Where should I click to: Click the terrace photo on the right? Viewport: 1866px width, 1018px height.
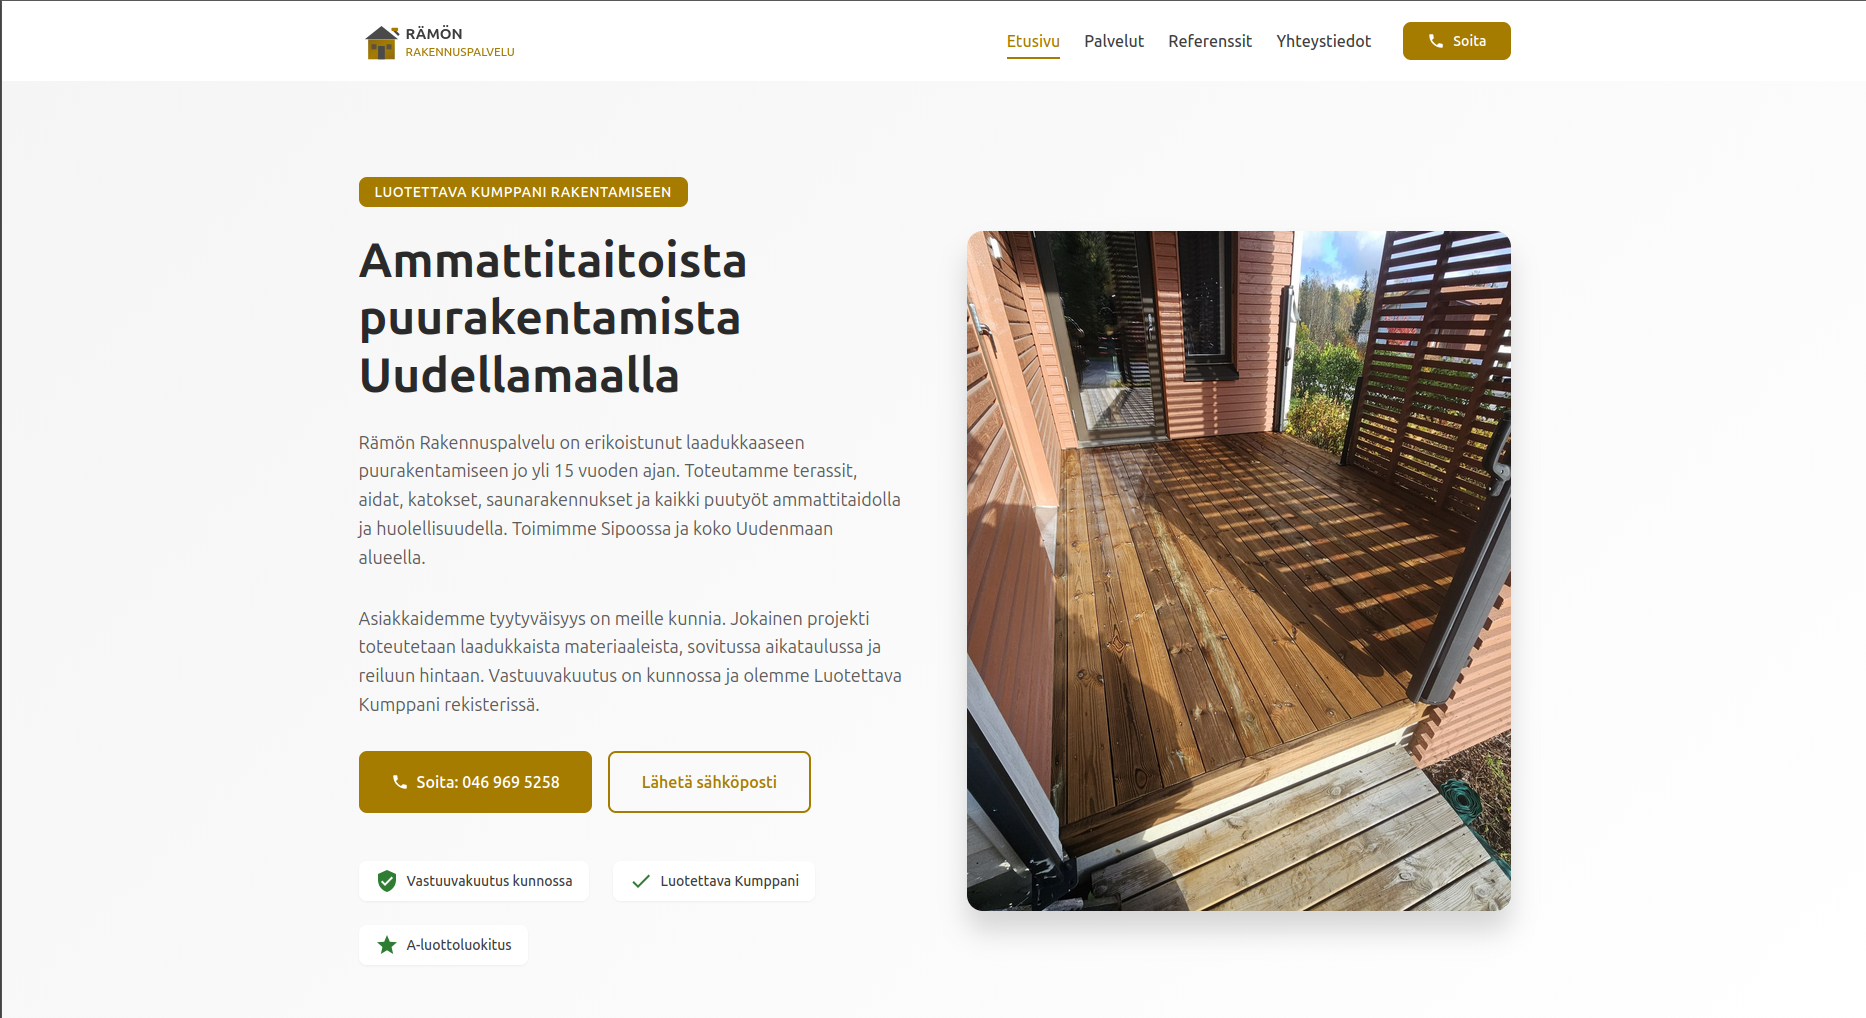coord(1238,571)
